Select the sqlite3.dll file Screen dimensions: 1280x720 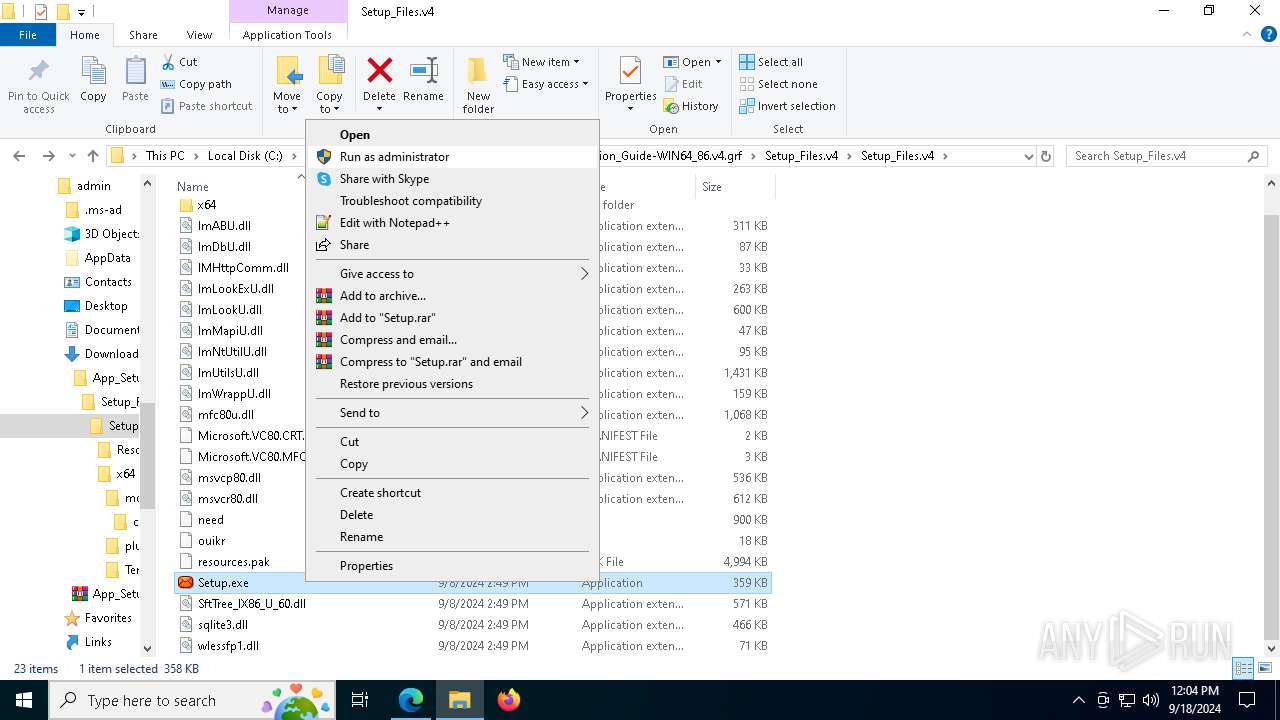pyautogui.click(x=472, y=625)
